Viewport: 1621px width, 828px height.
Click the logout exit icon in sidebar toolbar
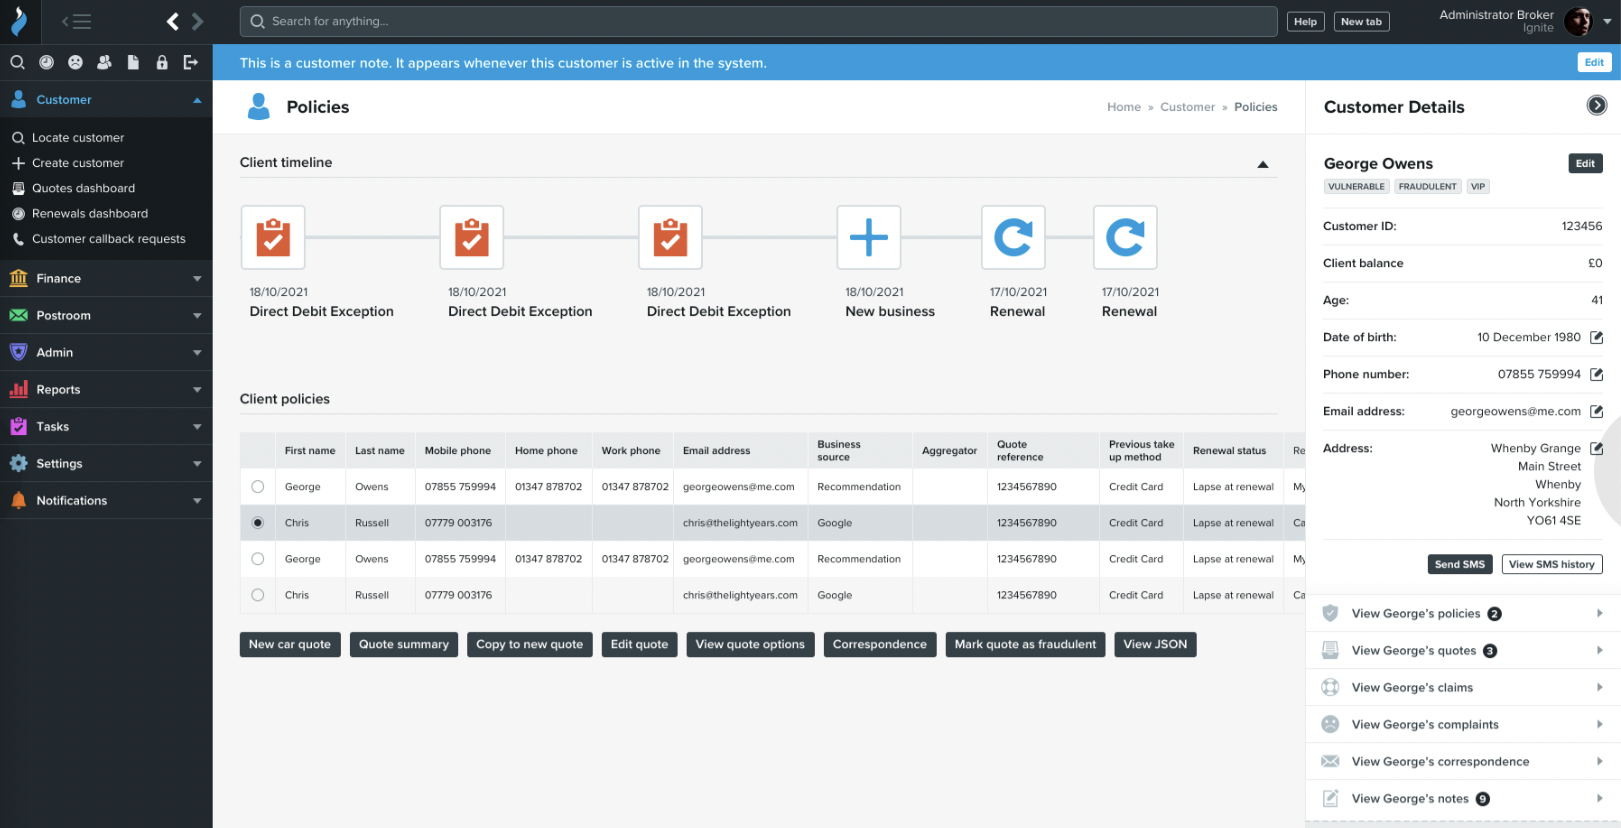[190, 62]
